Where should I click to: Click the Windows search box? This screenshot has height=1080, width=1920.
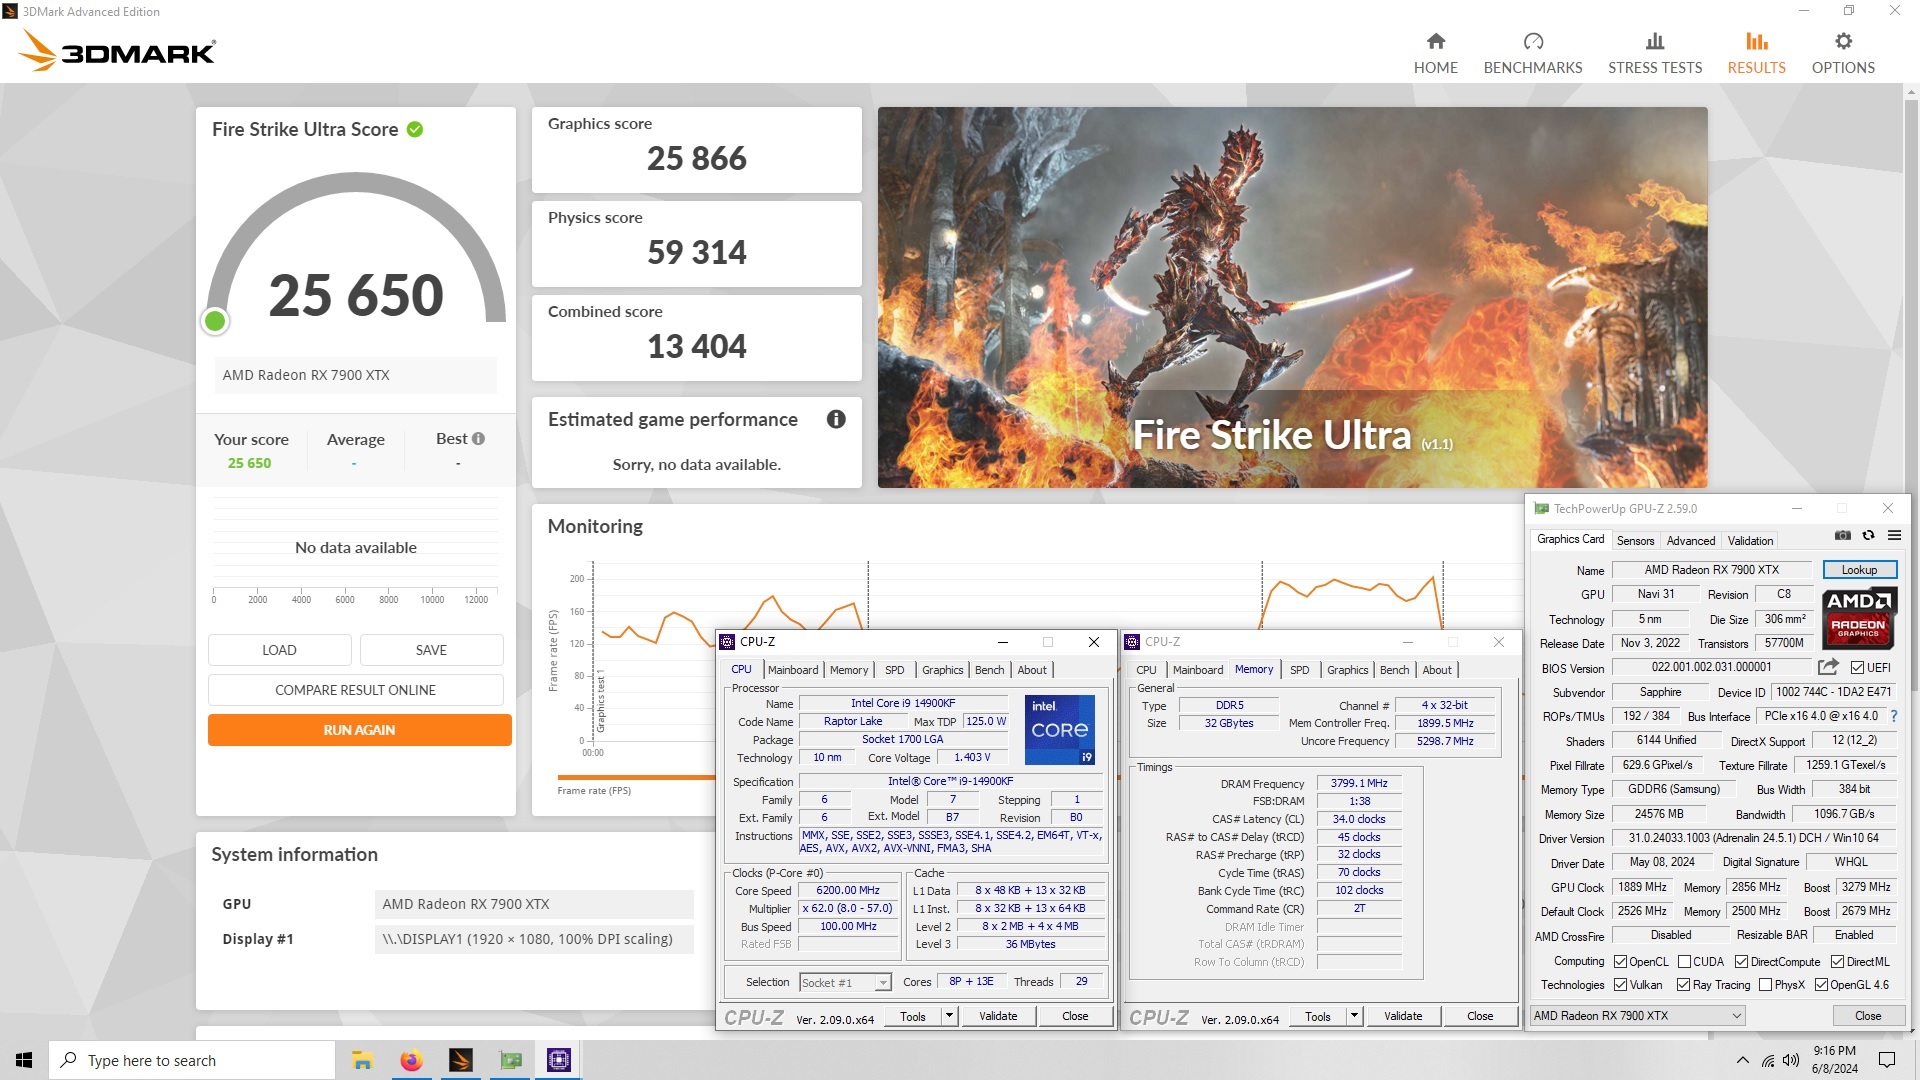192,1060
